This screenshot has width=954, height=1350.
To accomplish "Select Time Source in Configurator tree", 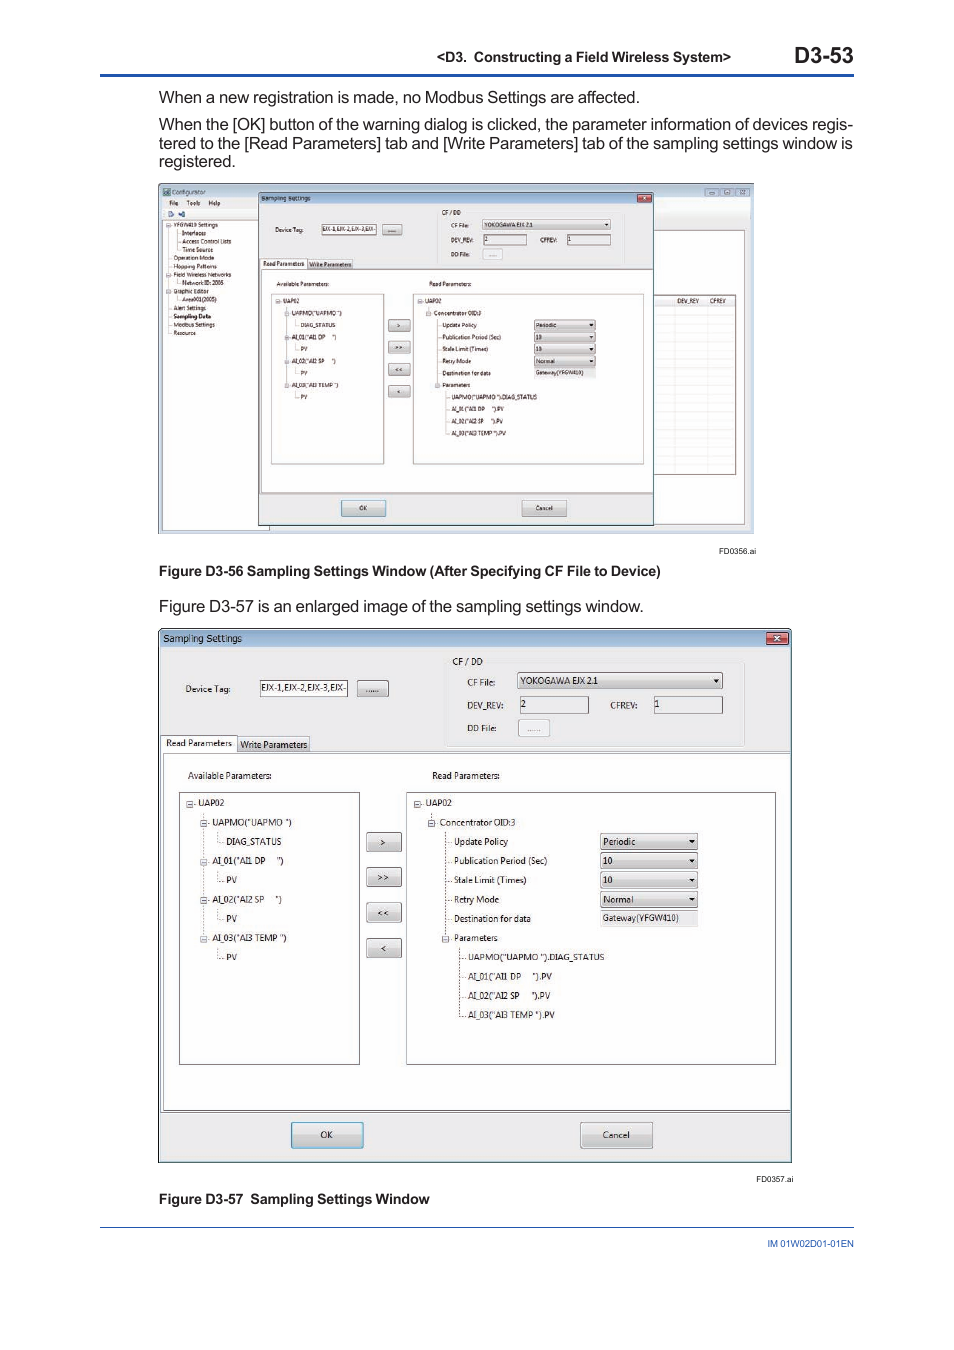I will tap(198, 250).
